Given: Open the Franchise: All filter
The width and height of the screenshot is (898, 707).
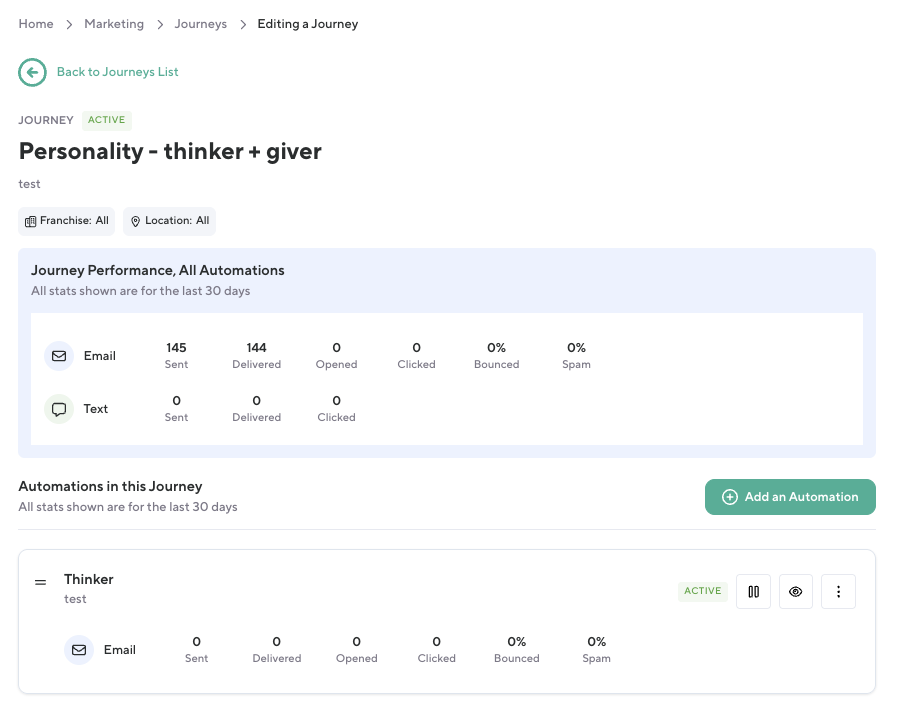Looking at the screenshot, I should pyautogui.click(x=67, y=221).
